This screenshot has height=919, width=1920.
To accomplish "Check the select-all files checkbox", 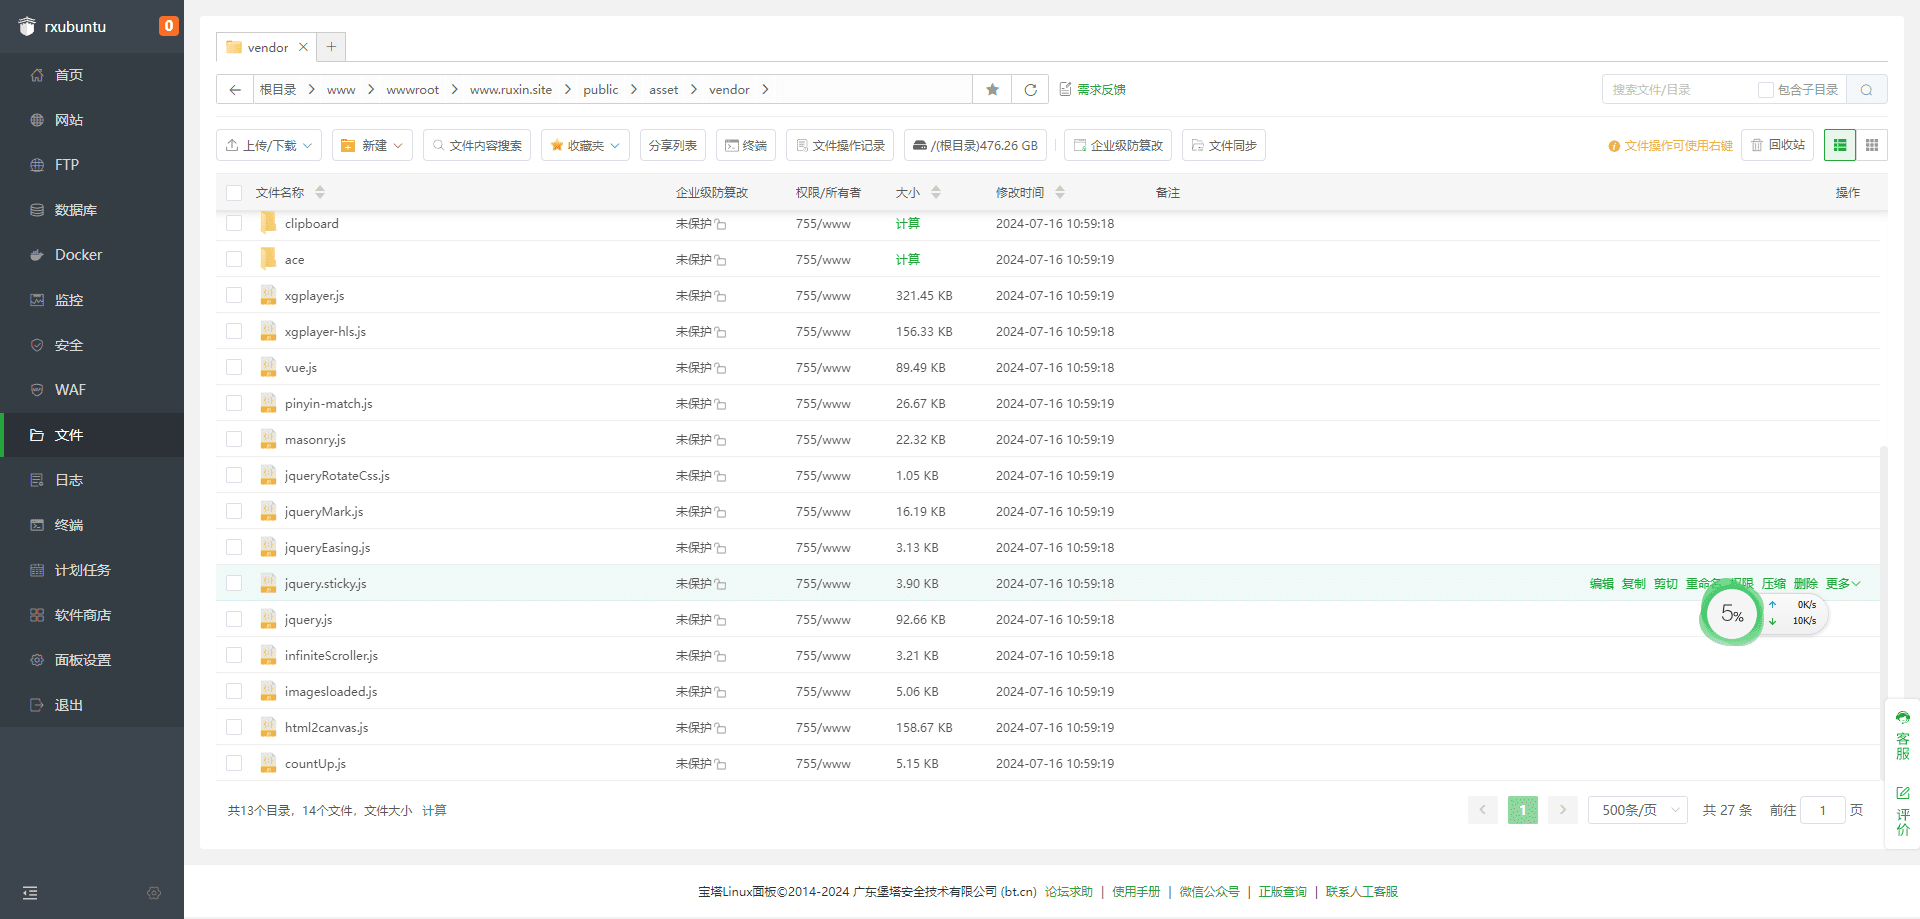I will point(234,193).
